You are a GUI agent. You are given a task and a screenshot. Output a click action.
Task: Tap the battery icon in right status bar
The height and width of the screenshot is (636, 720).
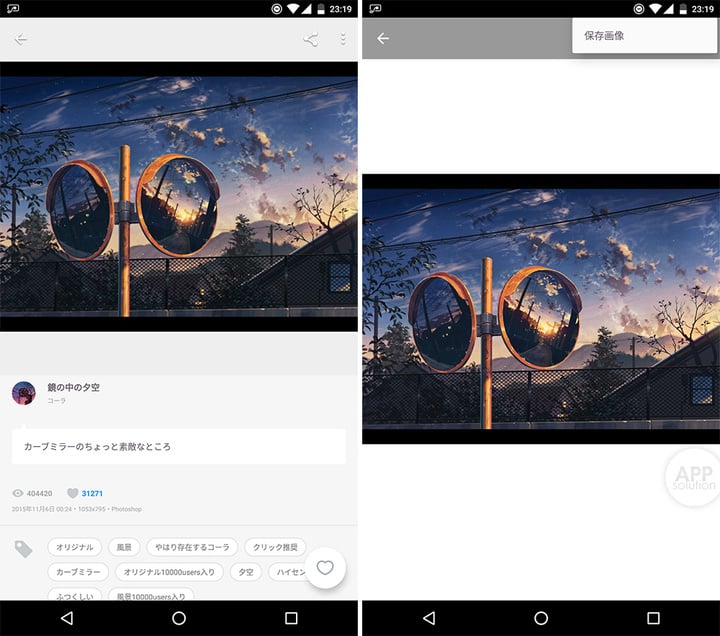click(x=683, y=9)
